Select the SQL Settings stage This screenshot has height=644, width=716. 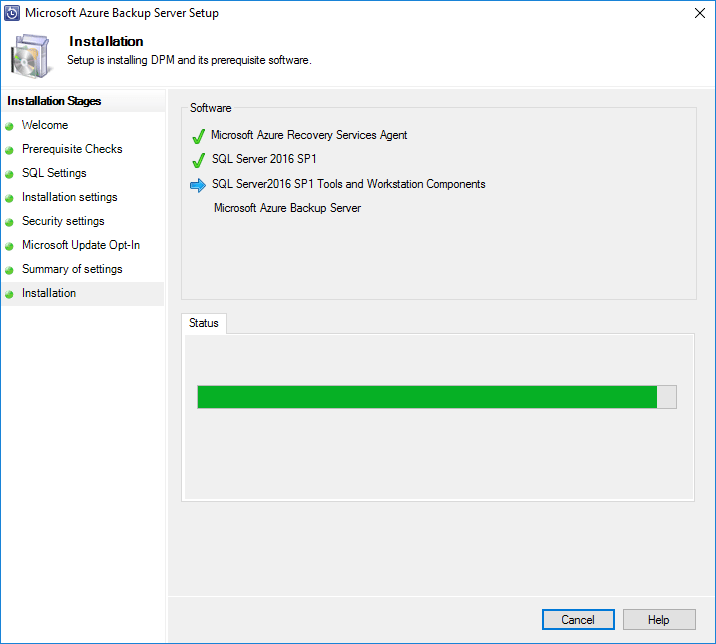[x=54, y=173]
